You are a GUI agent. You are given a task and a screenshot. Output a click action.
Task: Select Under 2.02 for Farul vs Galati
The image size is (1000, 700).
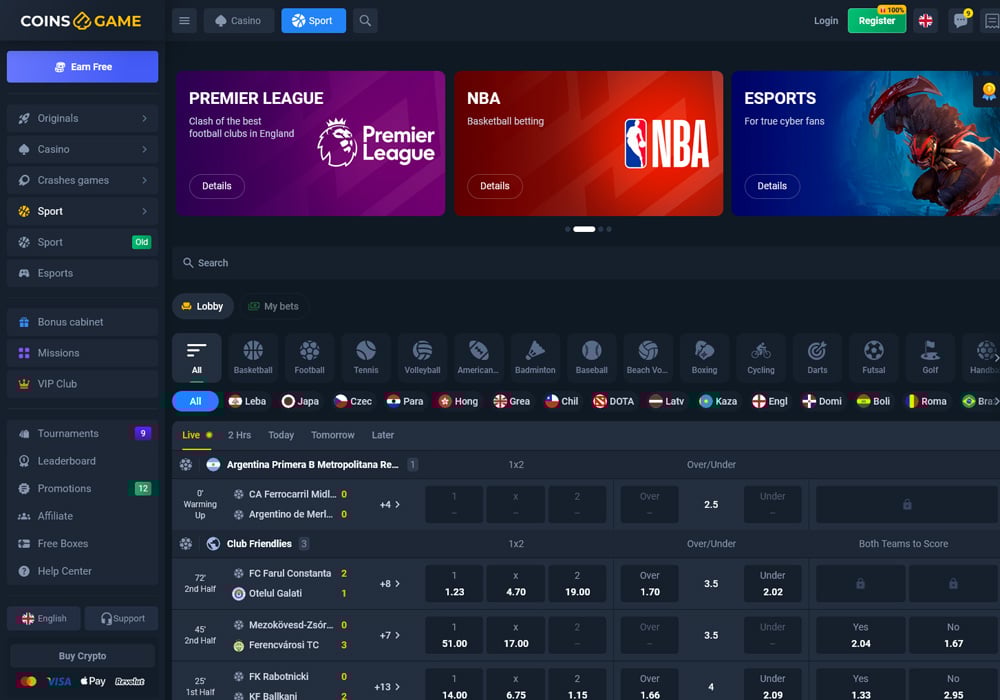pos(772,584)
